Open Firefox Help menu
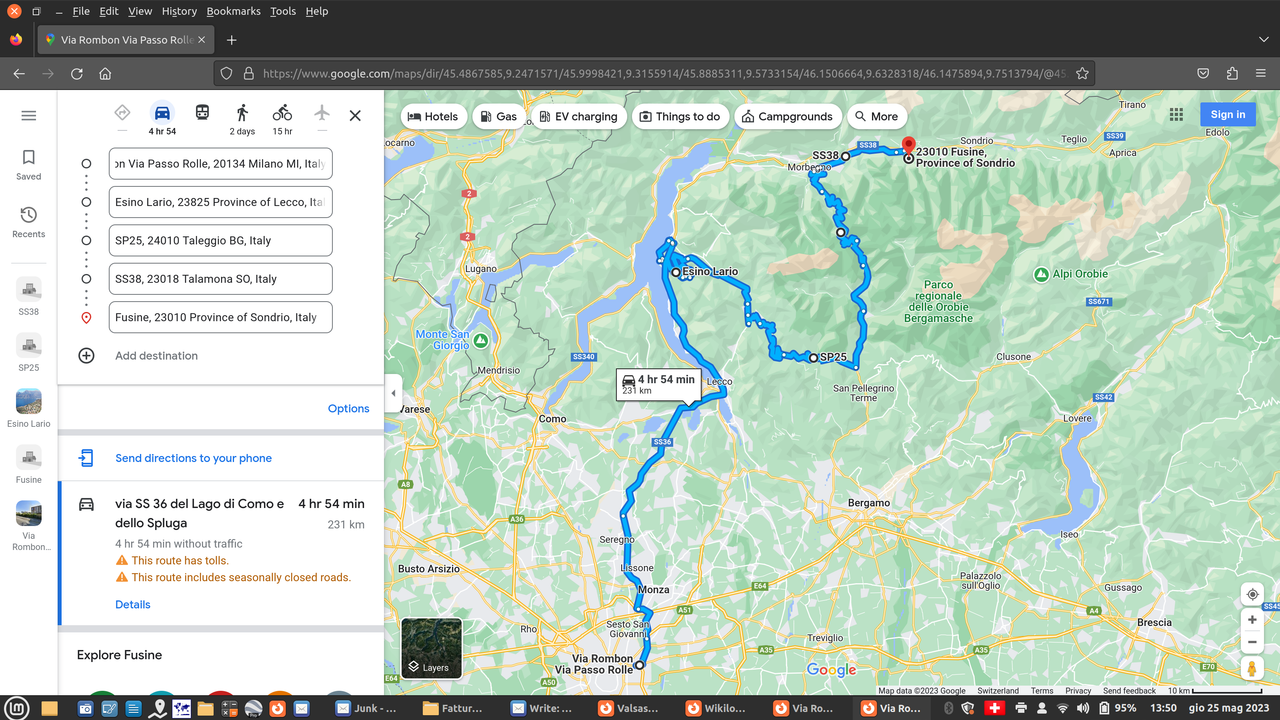Screen dimensions: 1280x720 317,11
